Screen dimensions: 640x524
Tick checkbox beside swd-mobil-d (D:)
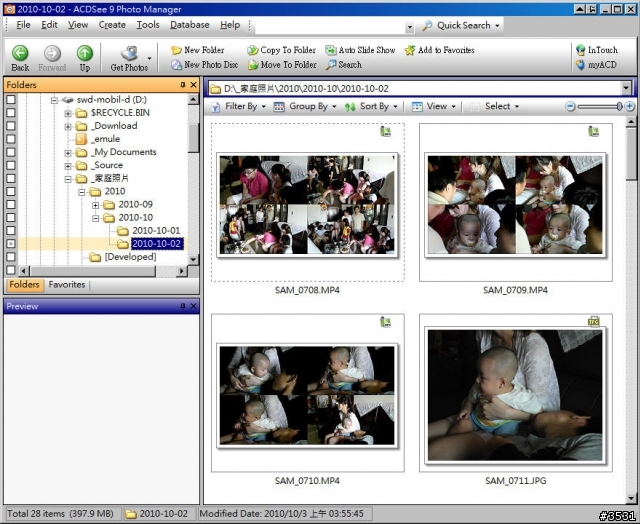(11, 99)
